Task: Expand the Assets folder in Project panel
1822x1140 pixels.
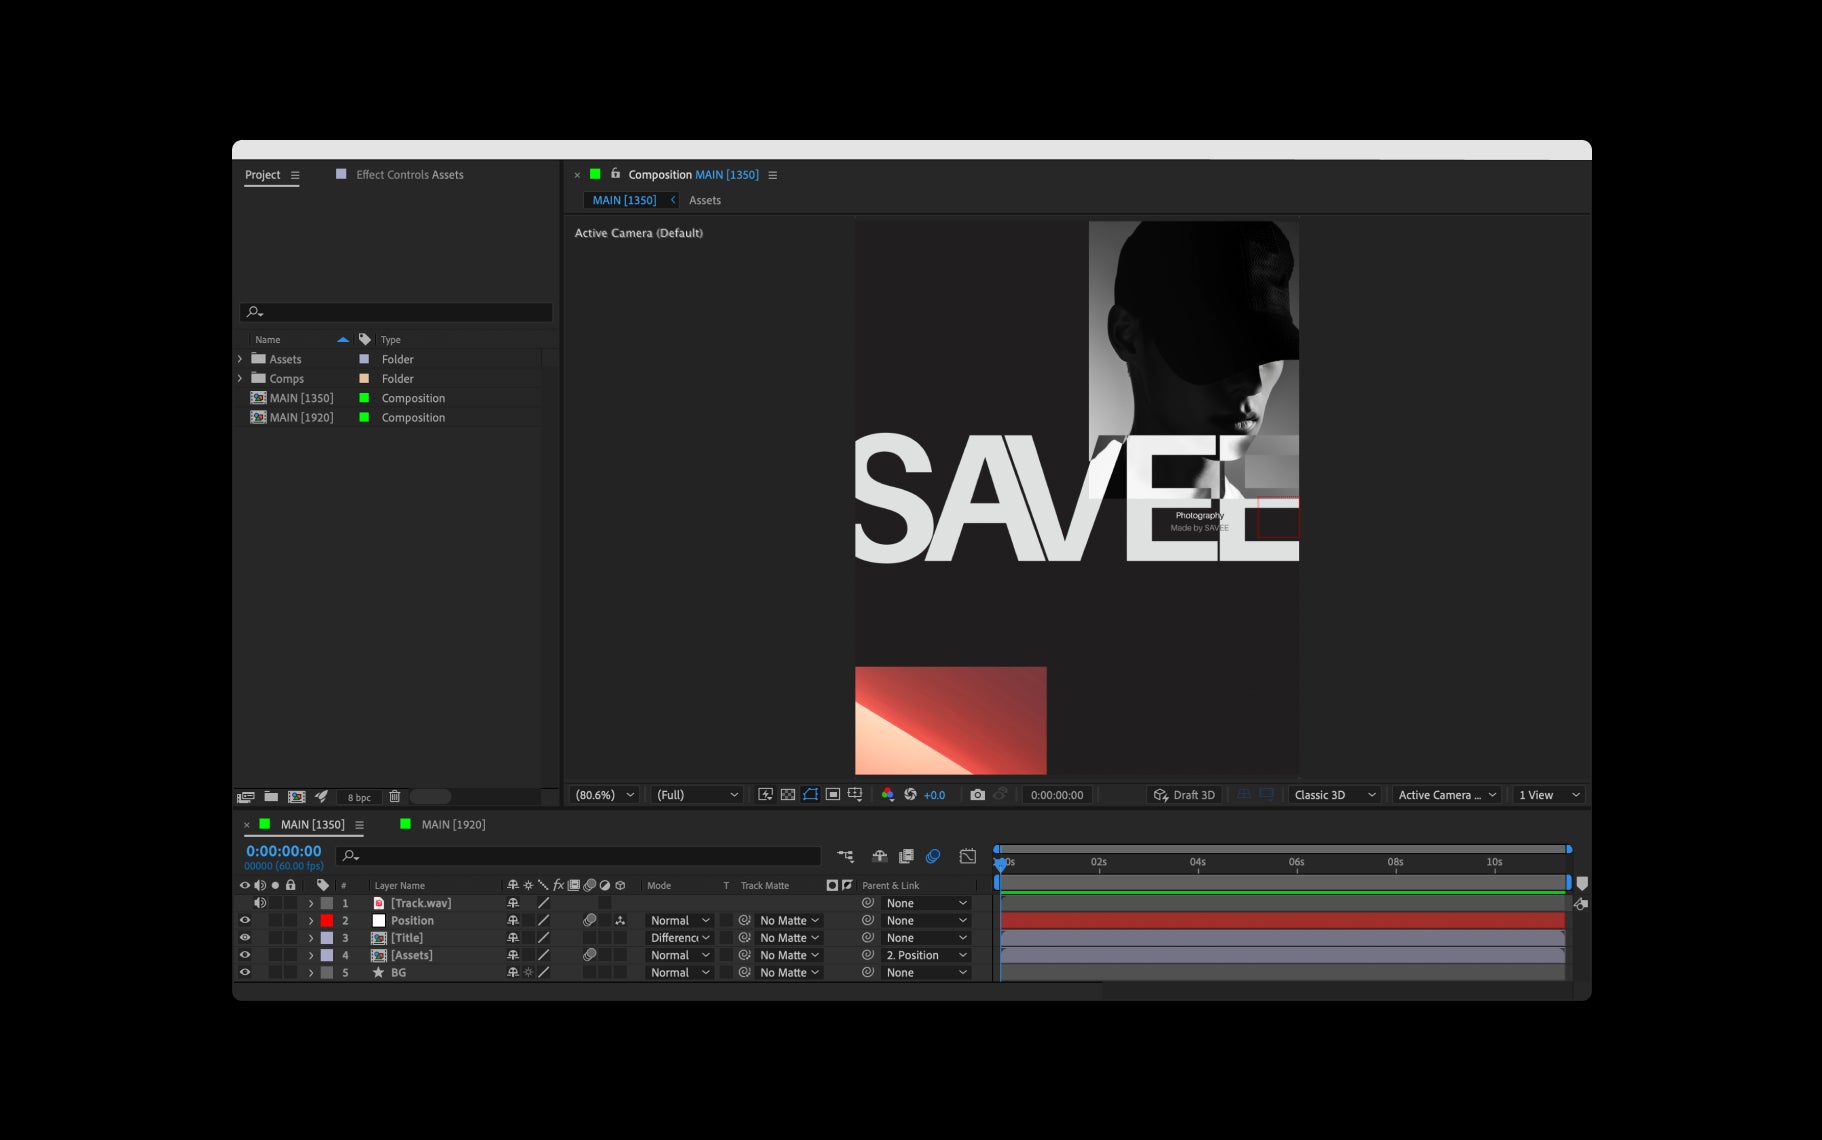Action: (x=240, y=359)
